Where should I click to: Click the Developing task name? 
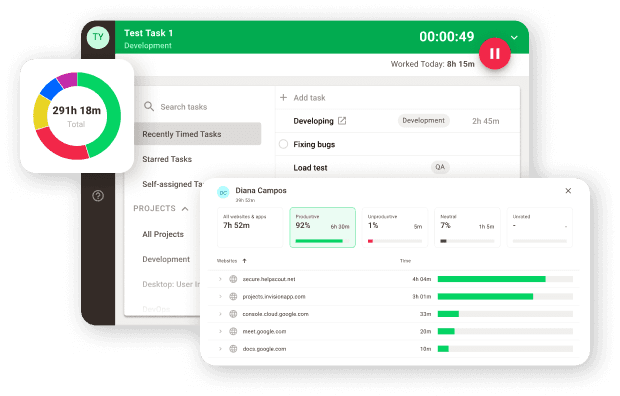(x=314, y=121)
